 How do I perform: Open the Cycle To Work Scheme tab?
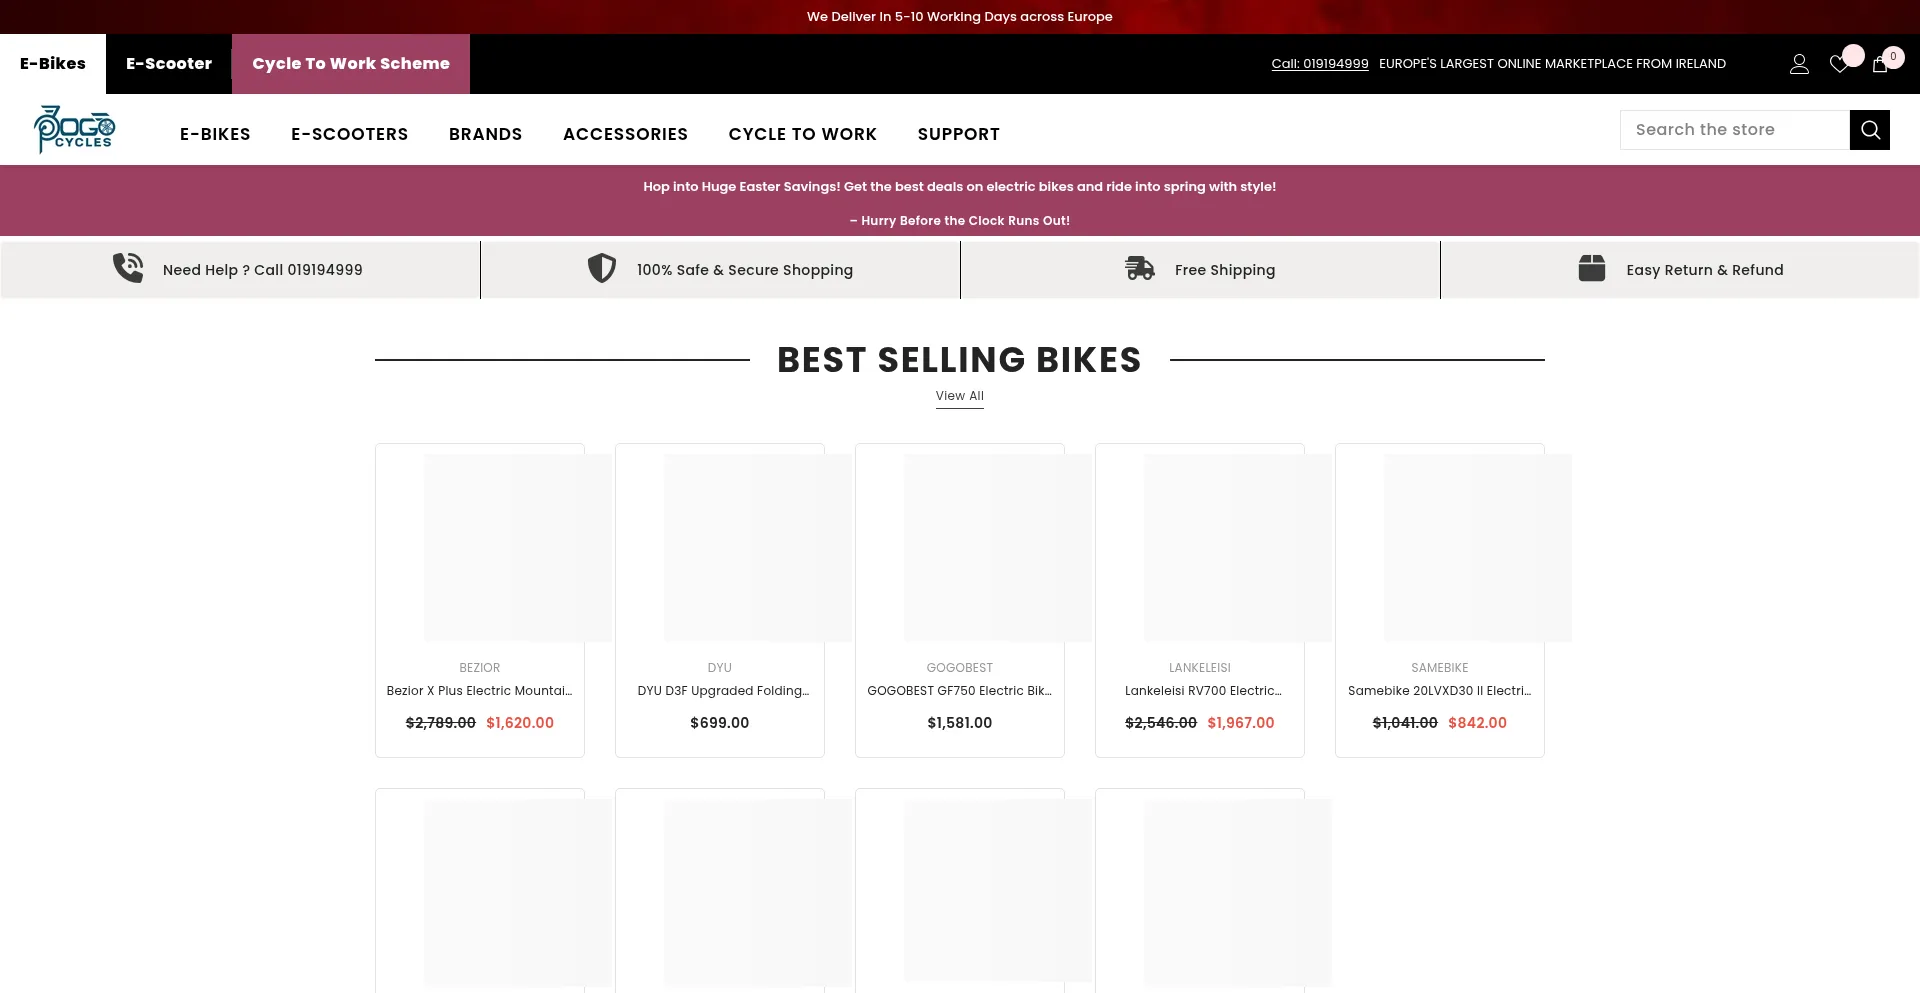point(351,64)
